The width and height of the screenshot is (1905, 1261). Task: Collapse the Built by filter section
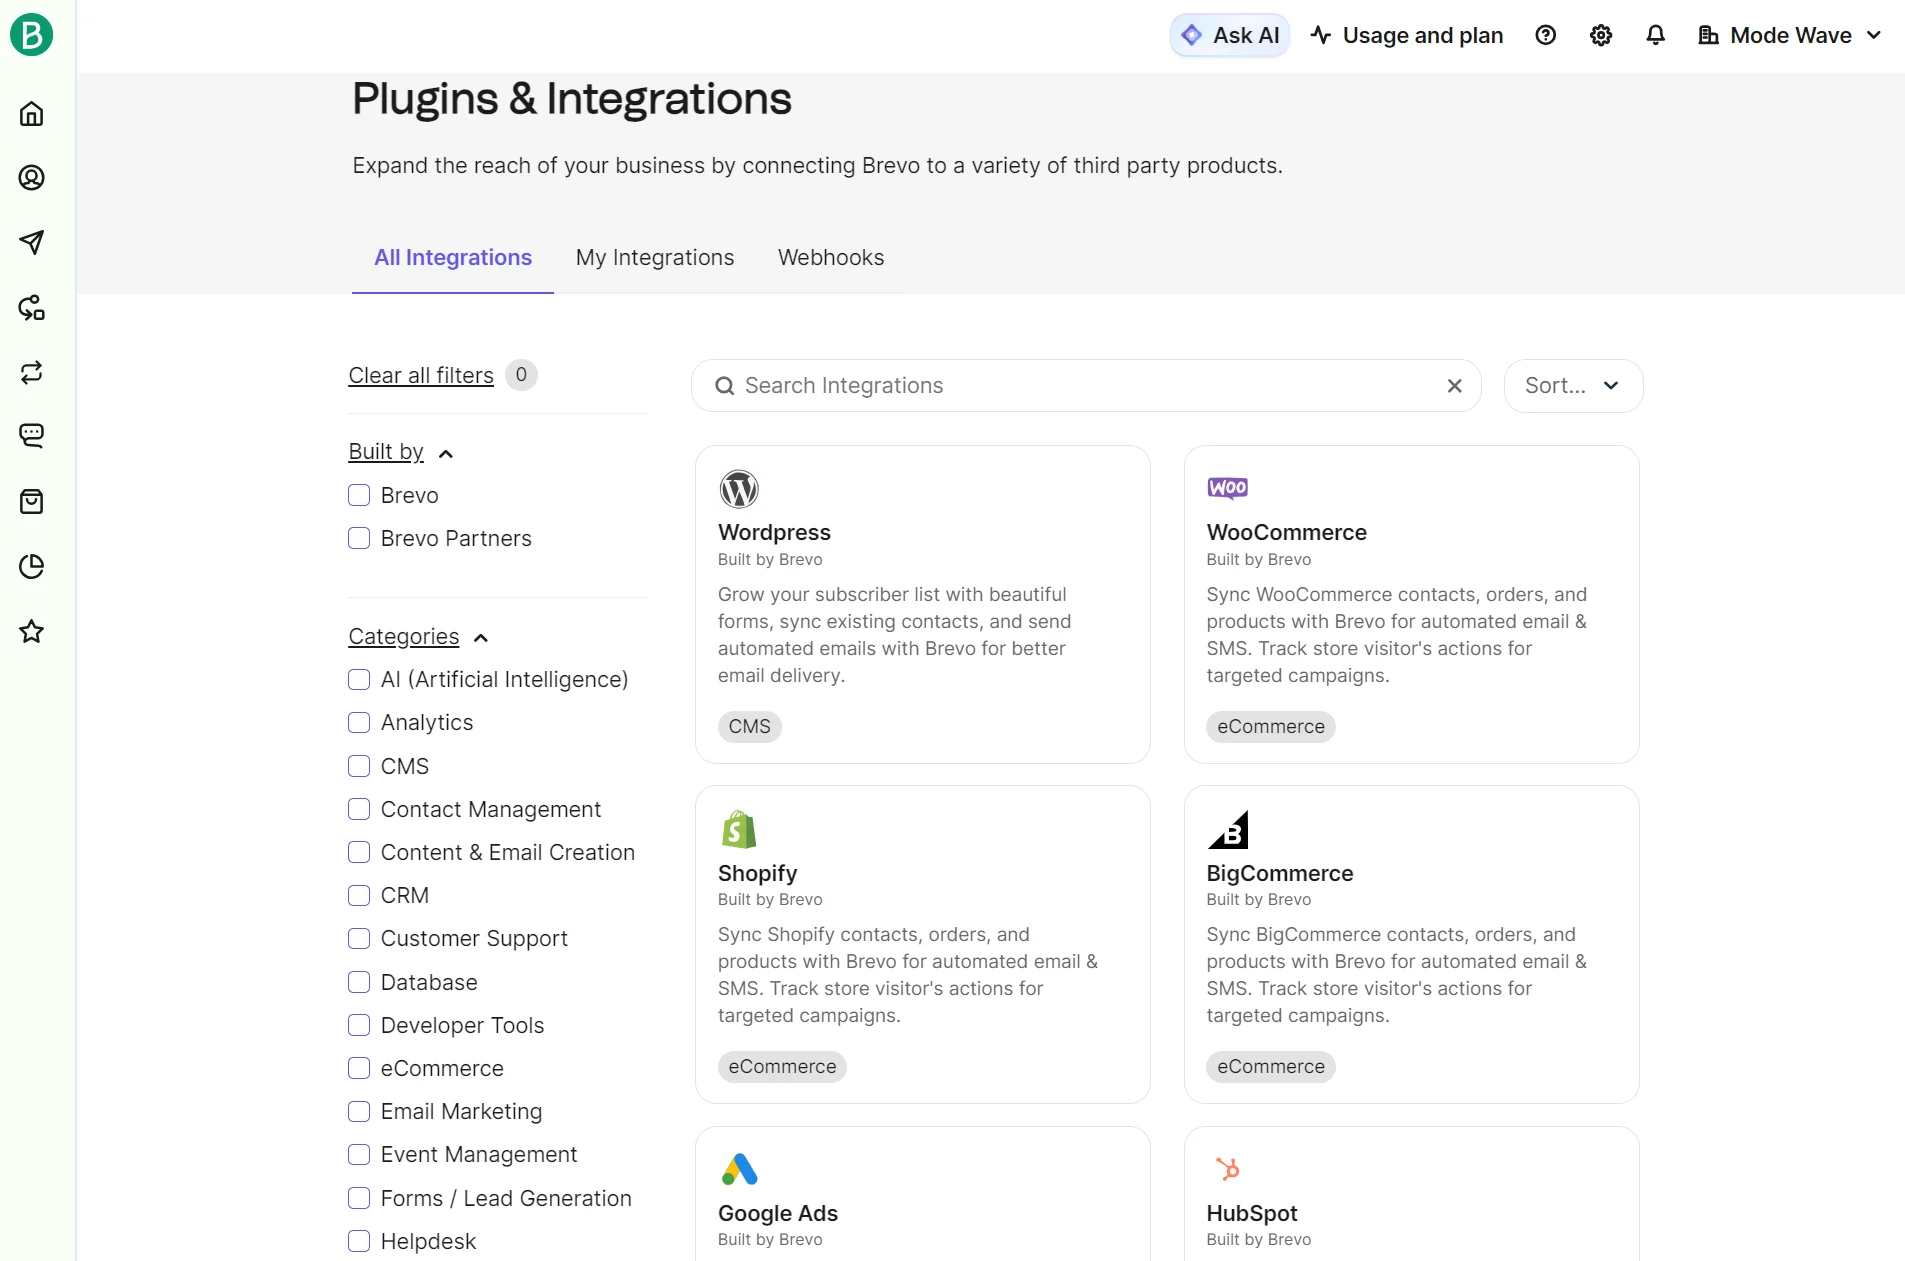pos(401,452)
